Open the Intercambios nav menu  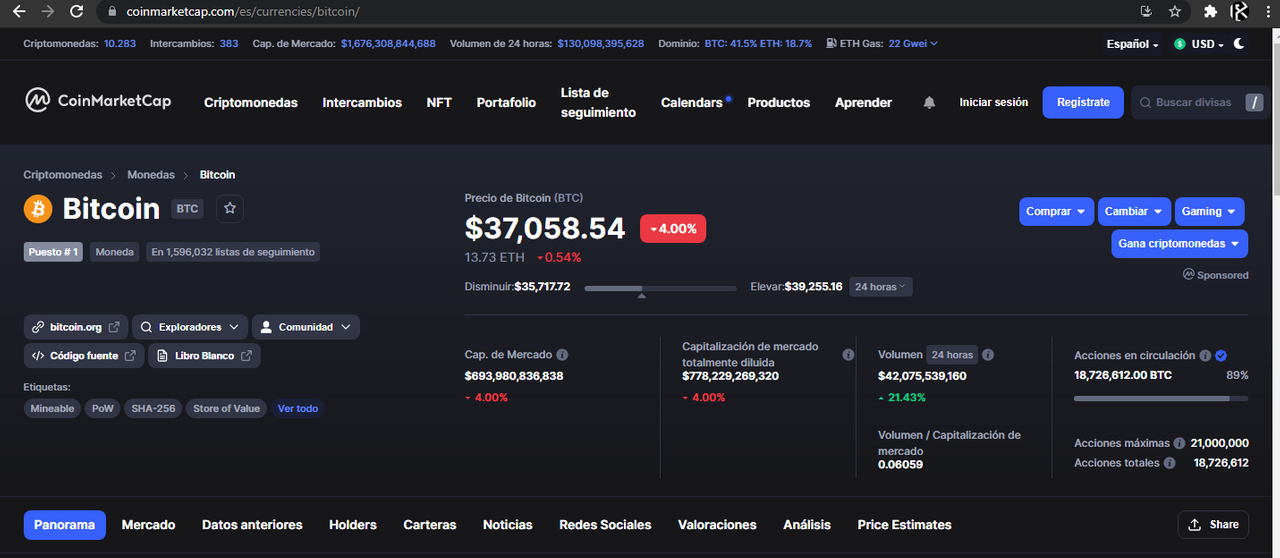tap(362, 103)
